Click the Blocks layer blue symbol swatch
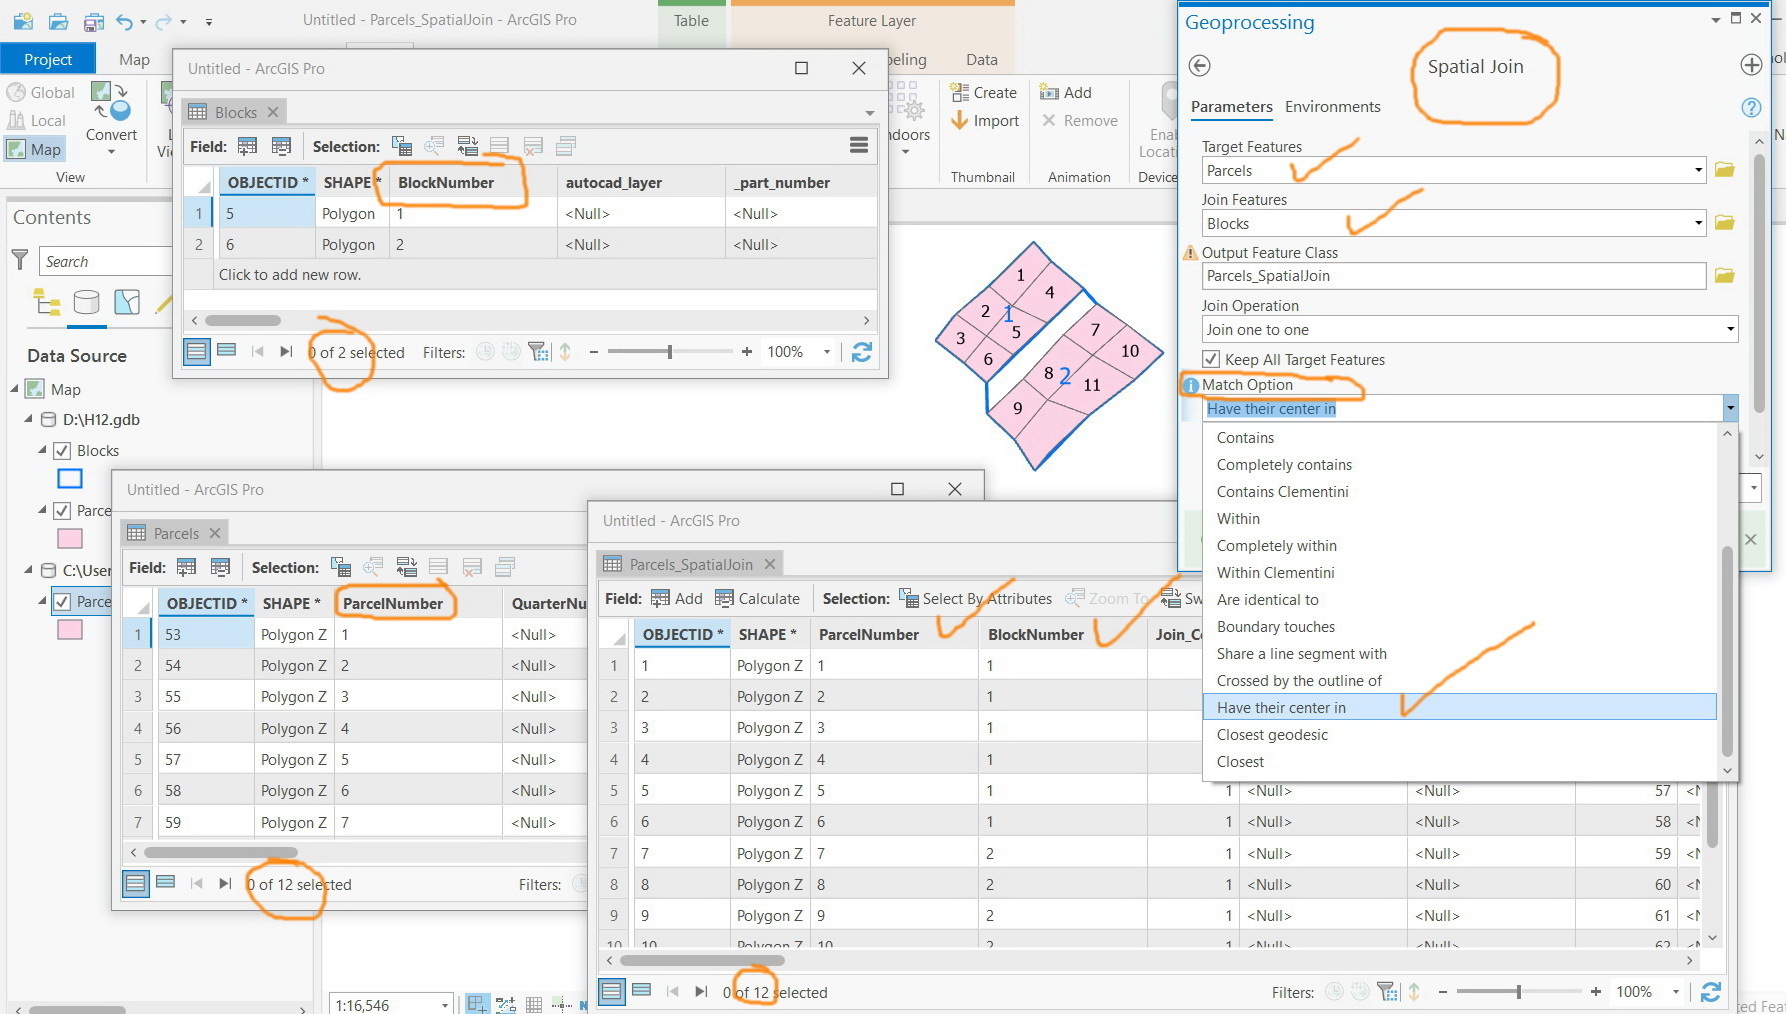The image size is (1786, 1014). [x=70, y=479]
